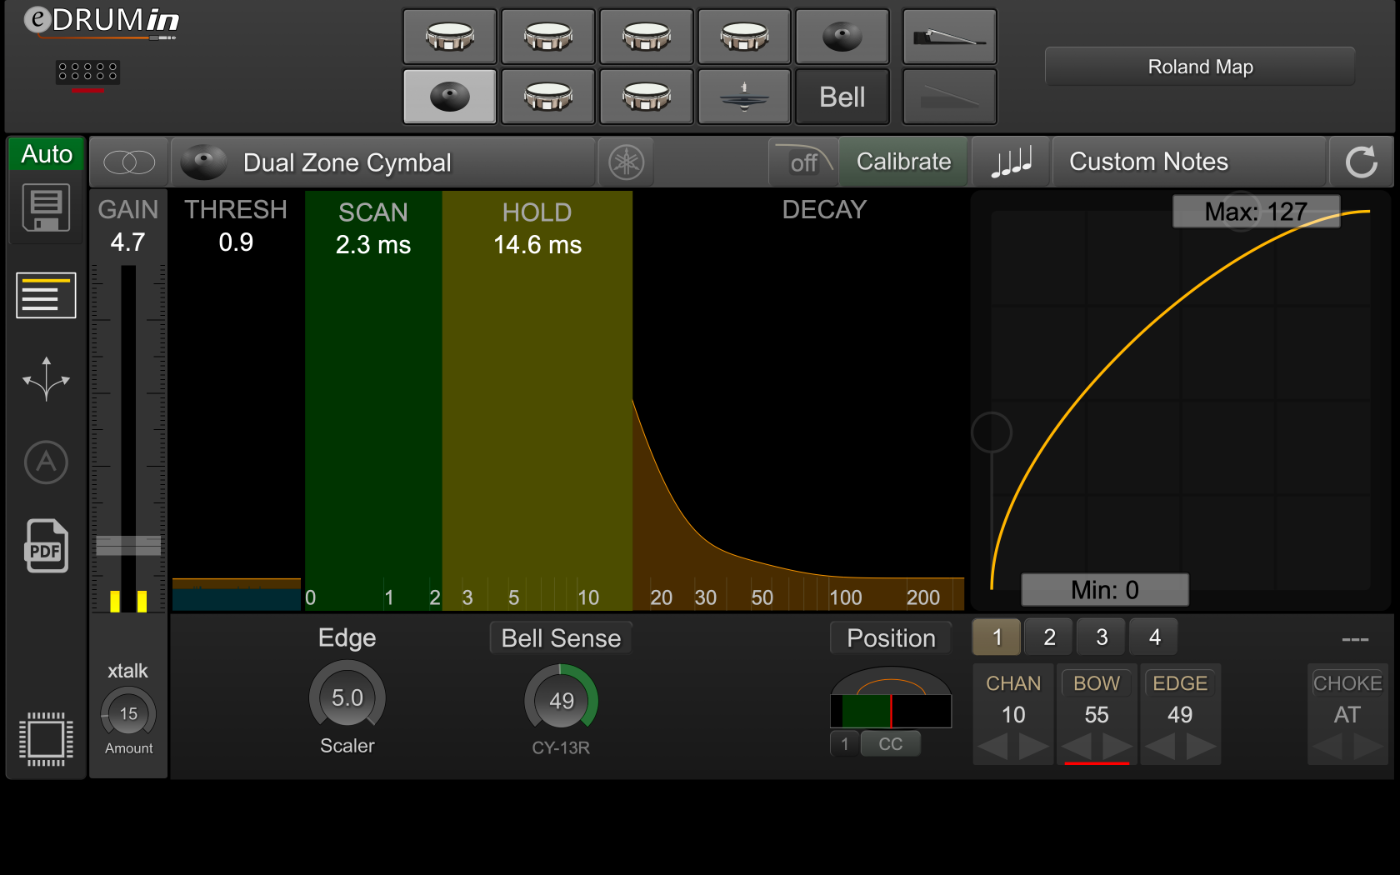Click the circled A icon in sidebar
The image size is (1400, 875).
tap(46, 462)
